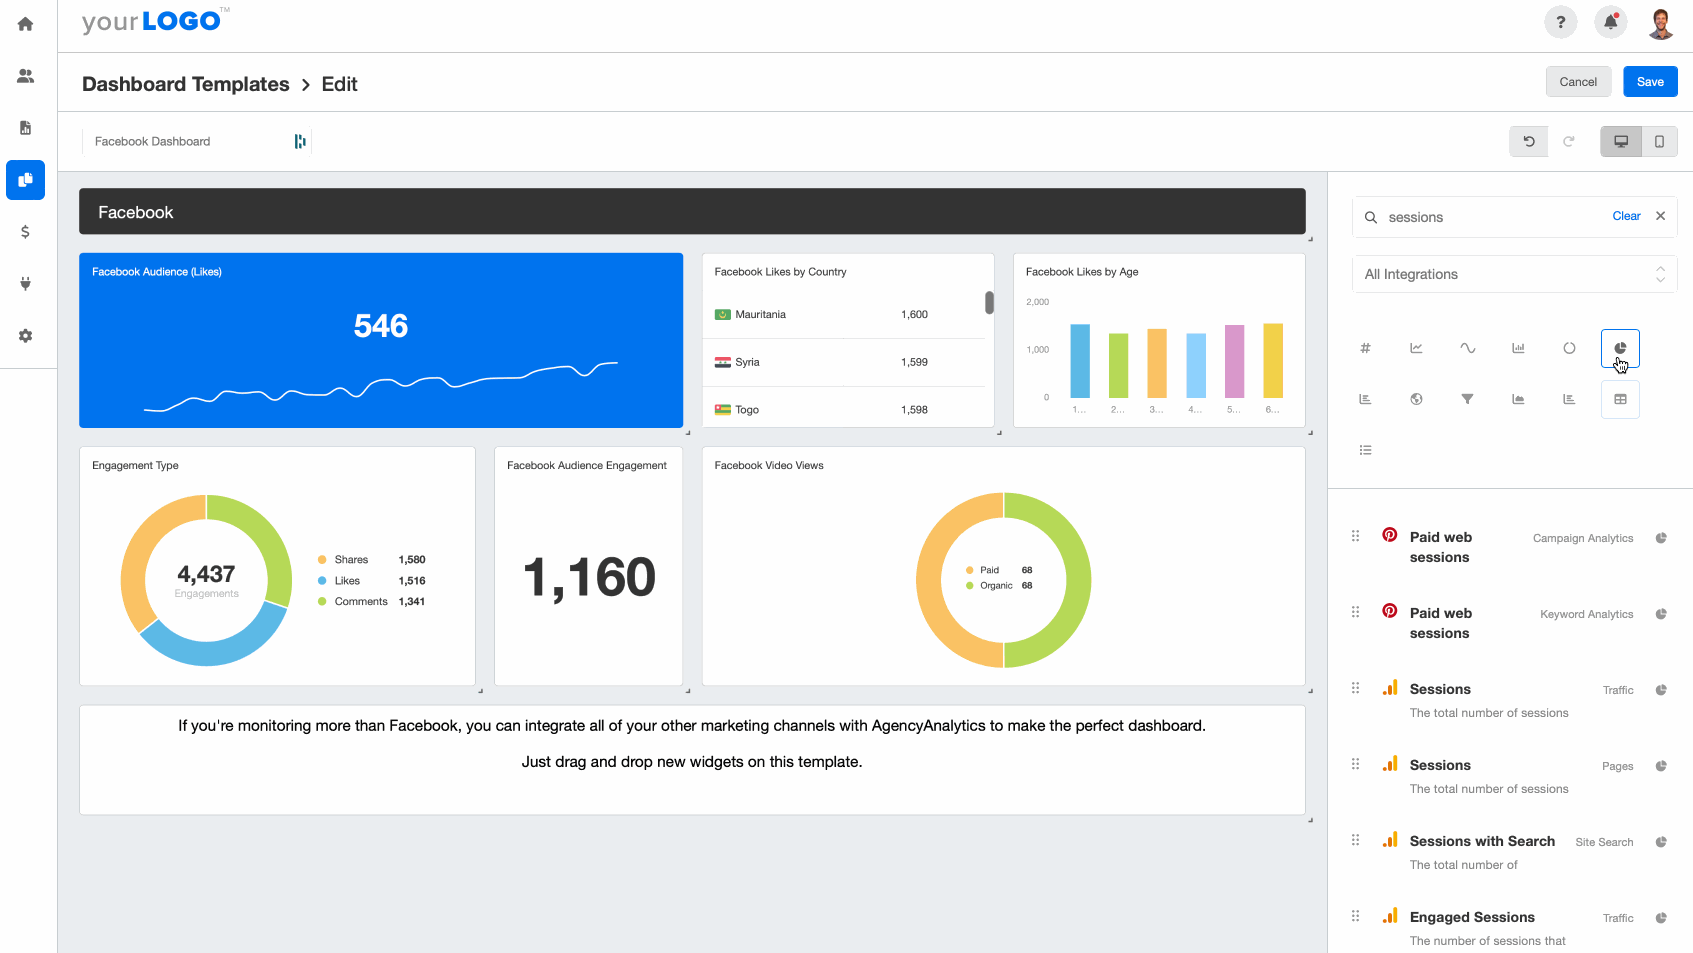
Task: Select the pie chart widget type
Action: 1620,348
